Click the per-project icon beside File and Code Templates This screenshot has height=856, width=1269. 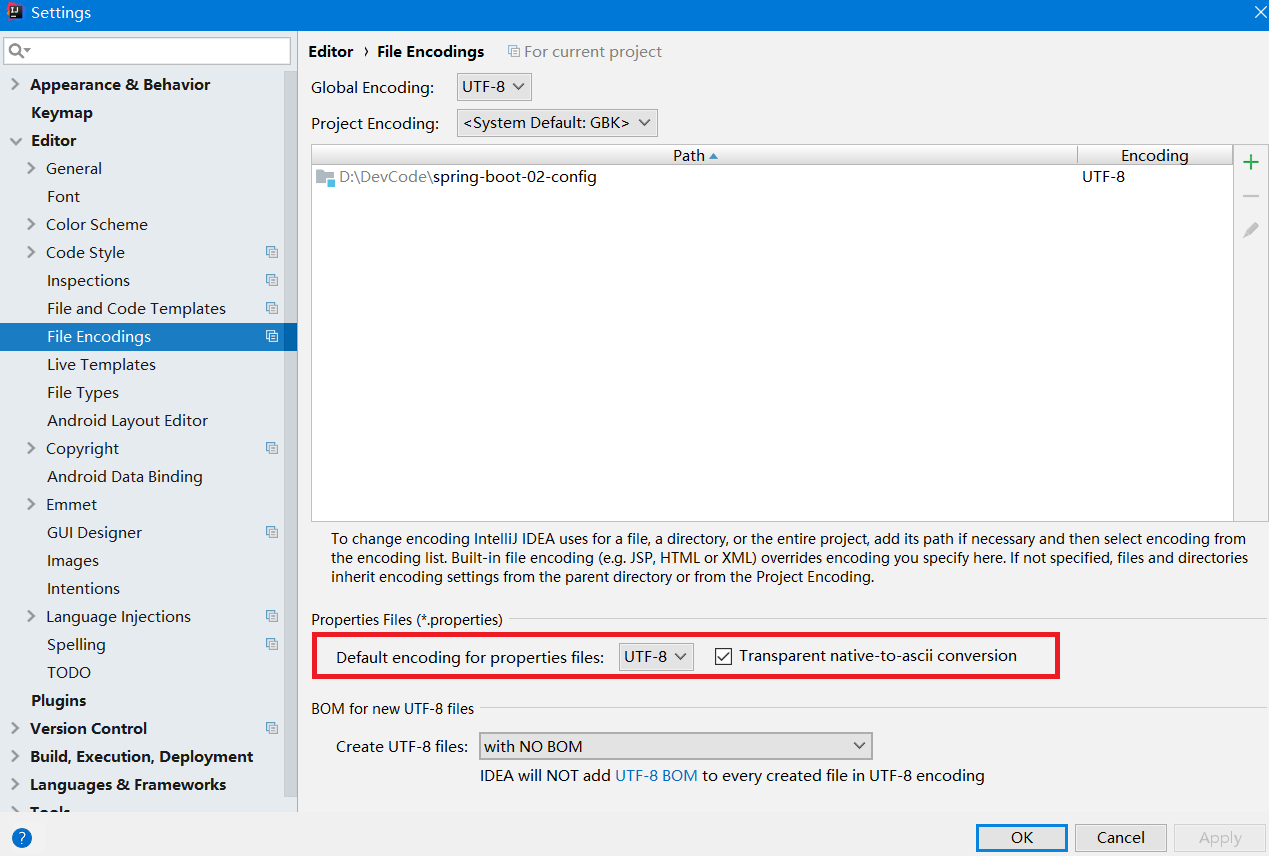272,309
